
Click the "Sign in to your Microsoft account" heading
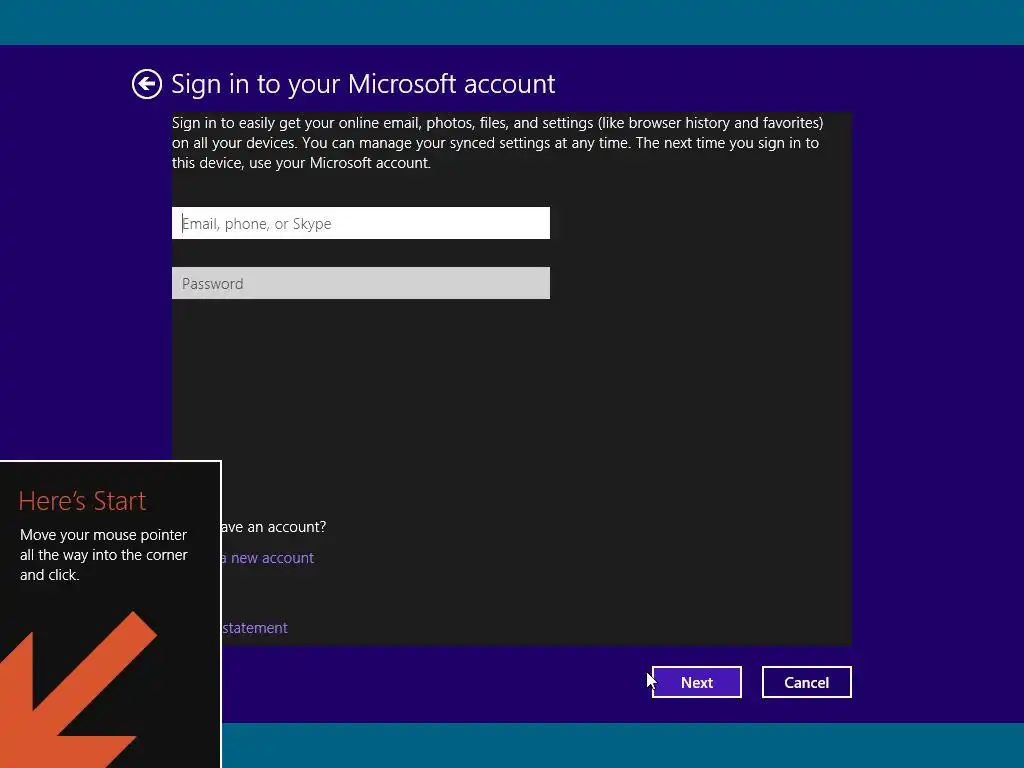pyautogui.click(x=363, y=84)
